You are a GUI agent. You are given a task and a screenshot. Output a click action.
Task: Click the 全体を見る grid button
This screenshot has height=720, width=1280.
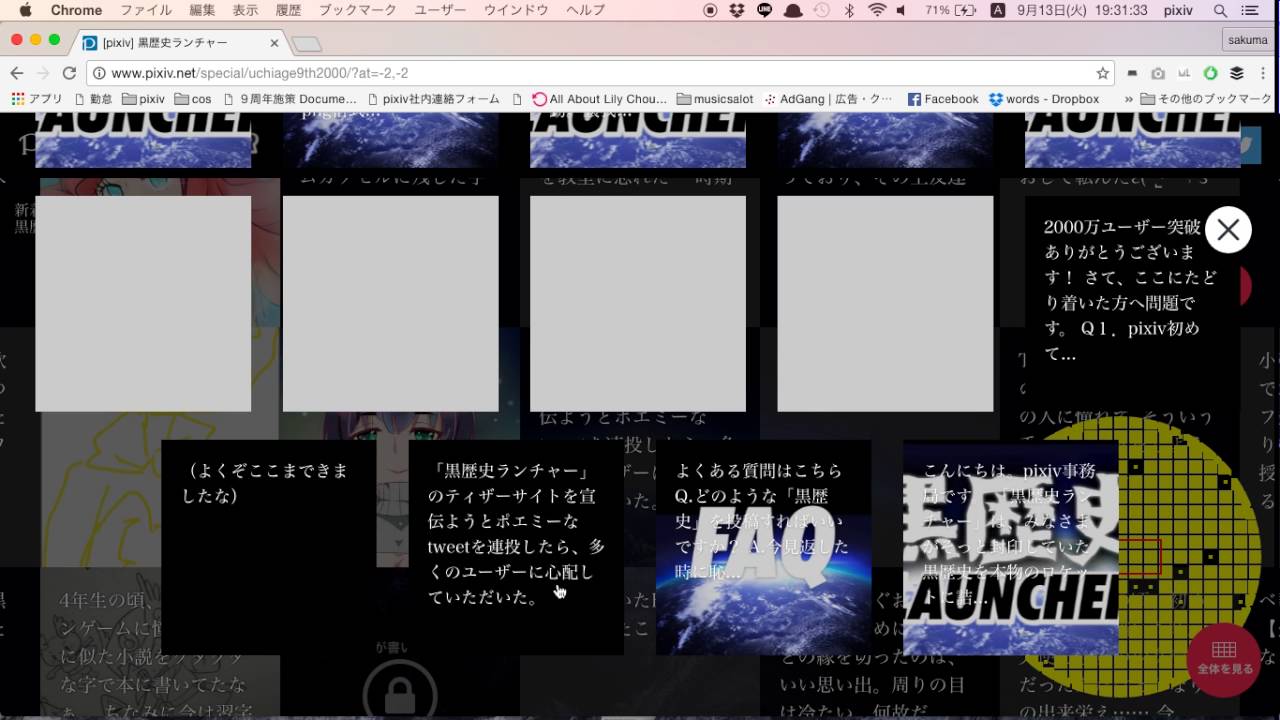tap(1224, 659)
